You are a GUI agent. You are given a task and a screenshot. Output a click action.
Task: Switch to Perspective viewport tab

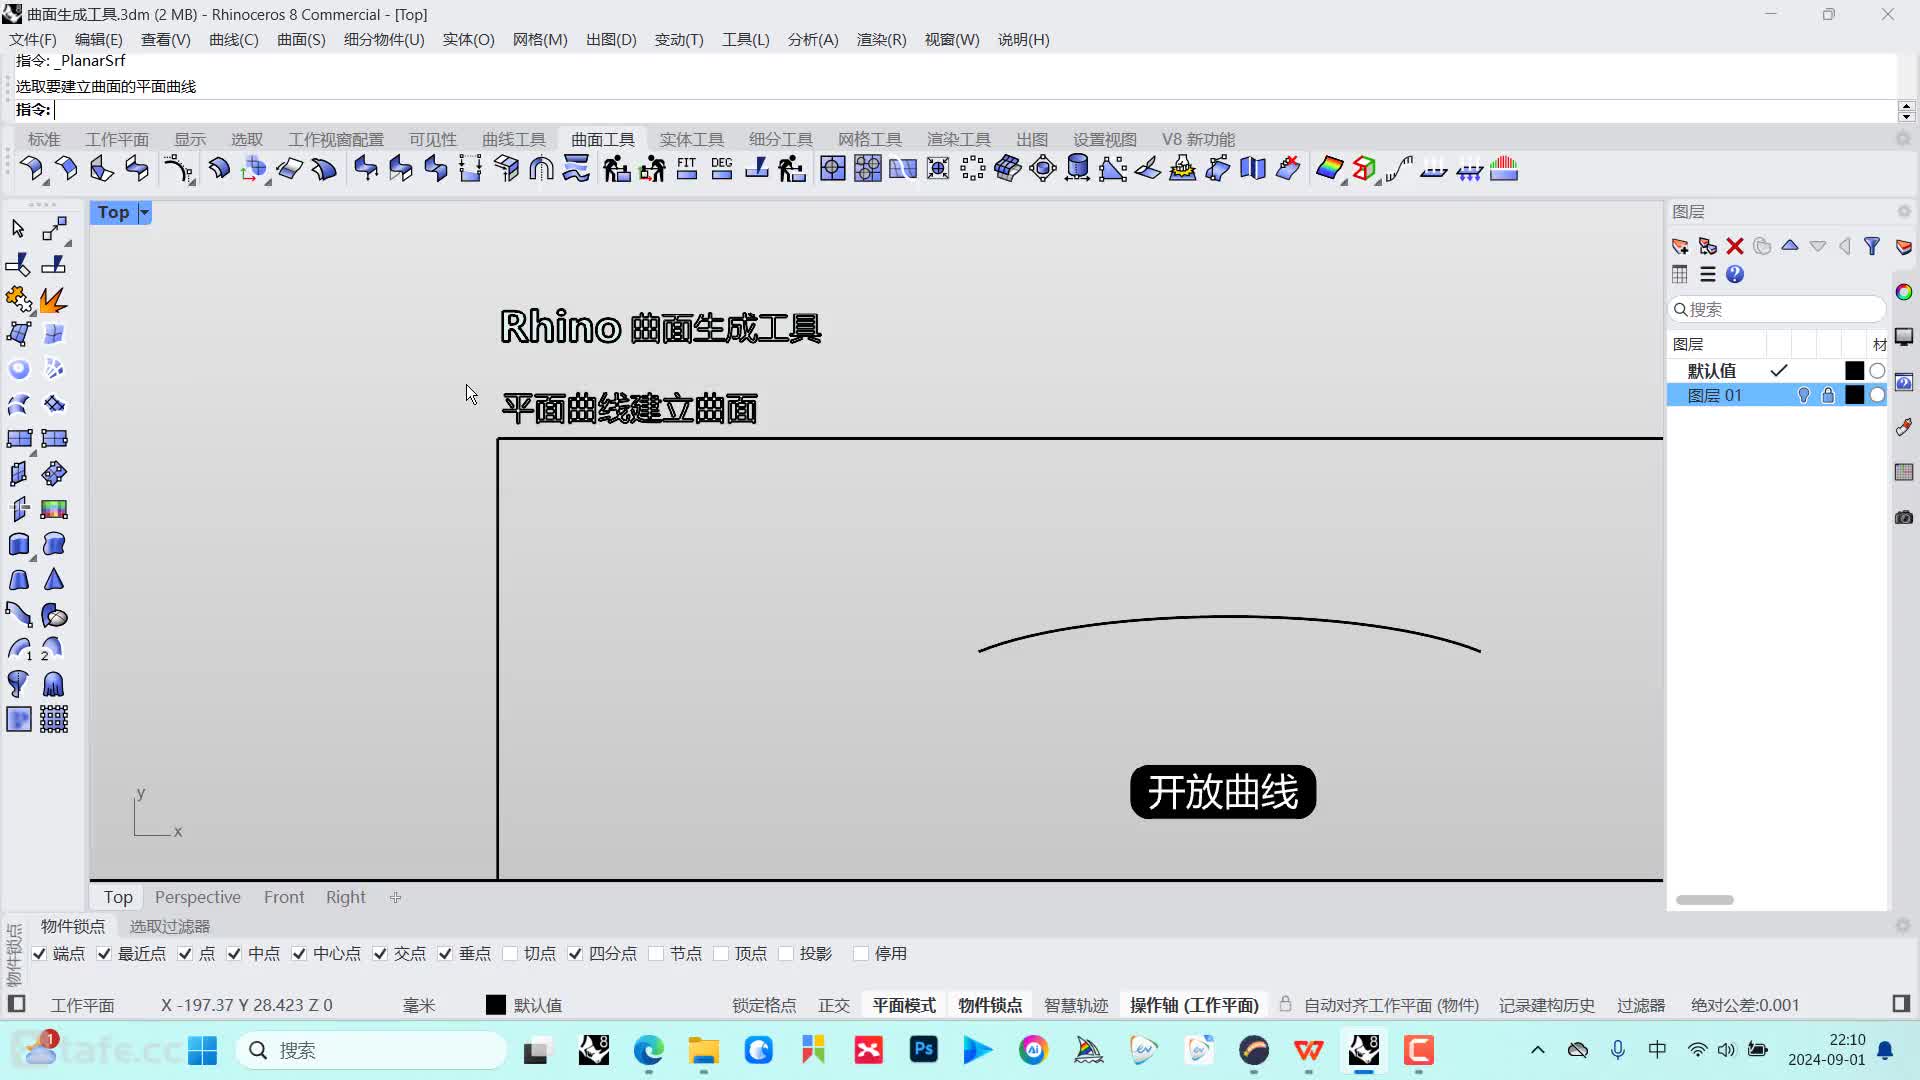point(196,897)
